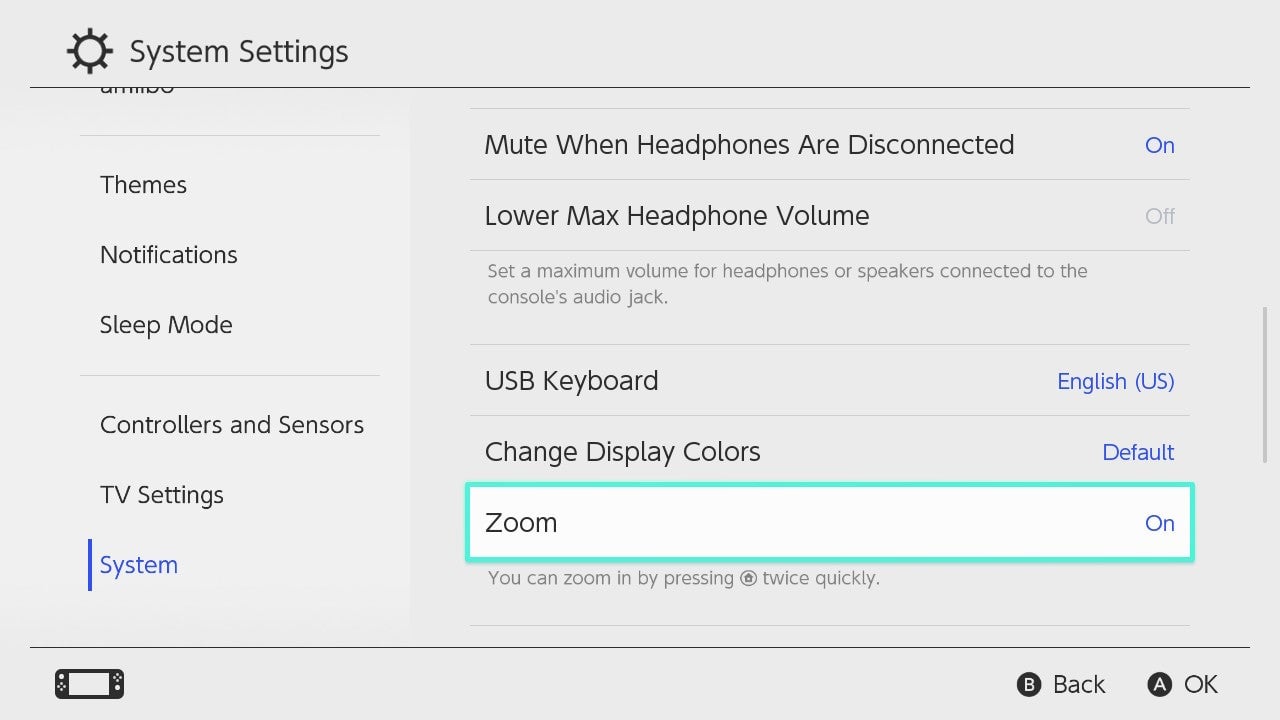Viewport: 1280px width, 720px height.
Task: Select TV Settings in sidebar
Action: 162,495
